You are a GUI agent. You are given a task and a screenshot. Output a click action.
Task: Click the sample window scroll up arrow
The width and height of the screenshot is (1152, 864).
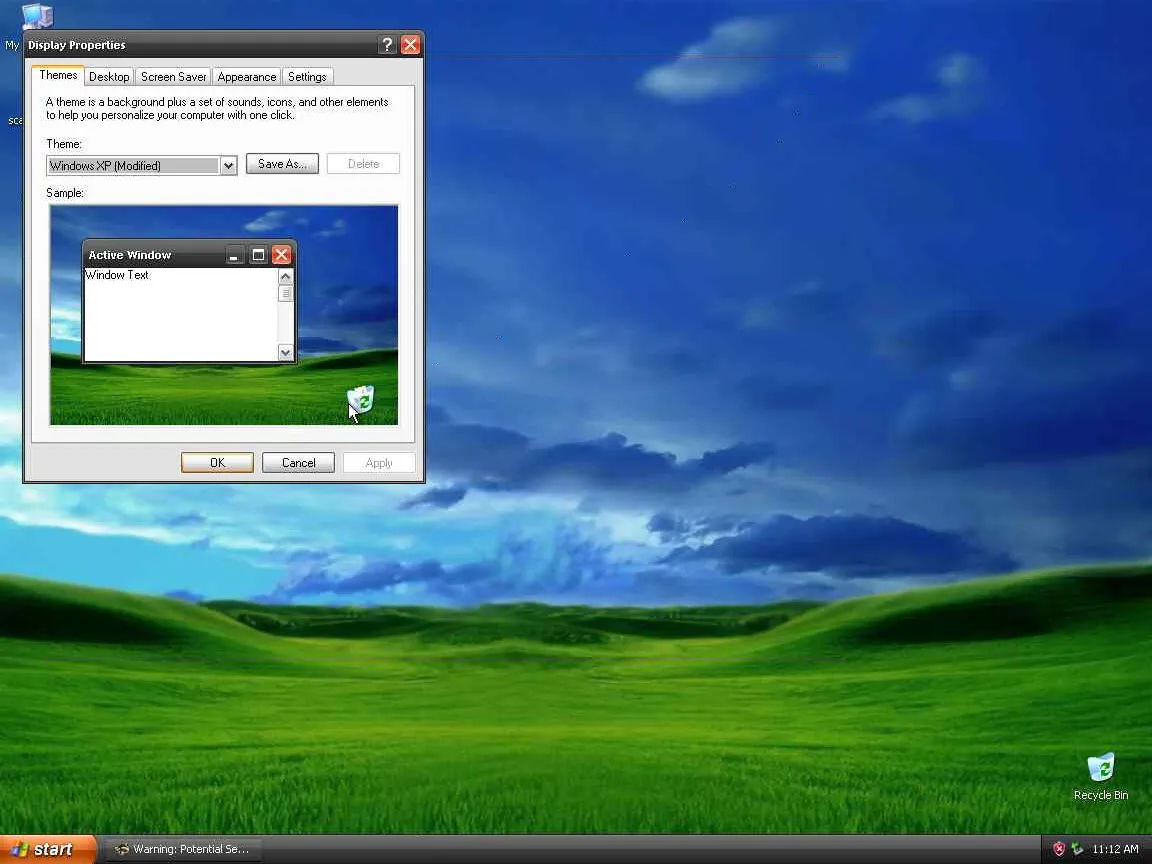click(286, 276)
